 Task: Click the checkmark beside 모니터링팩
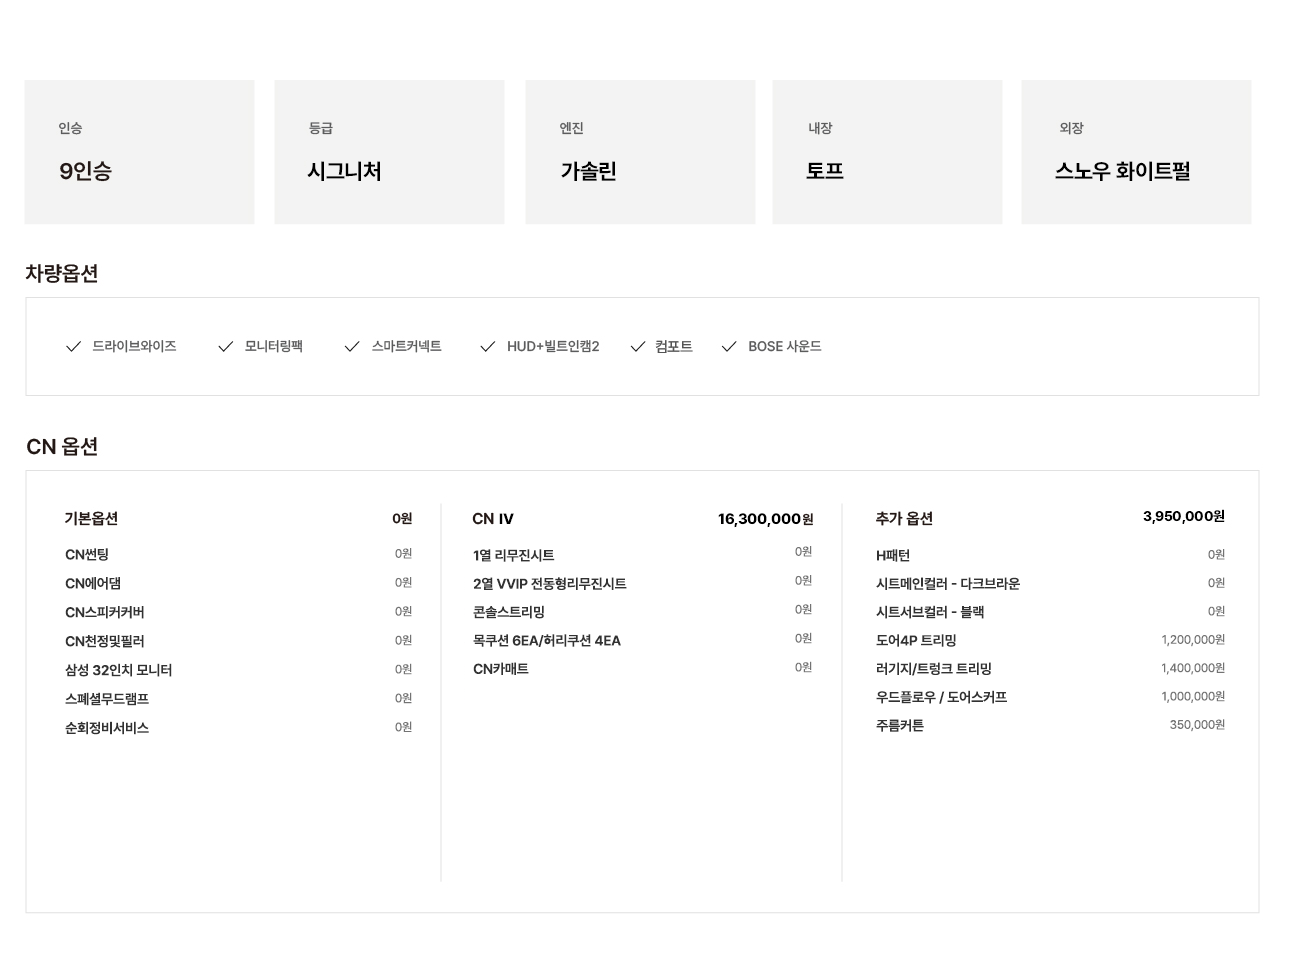[225, 347]
